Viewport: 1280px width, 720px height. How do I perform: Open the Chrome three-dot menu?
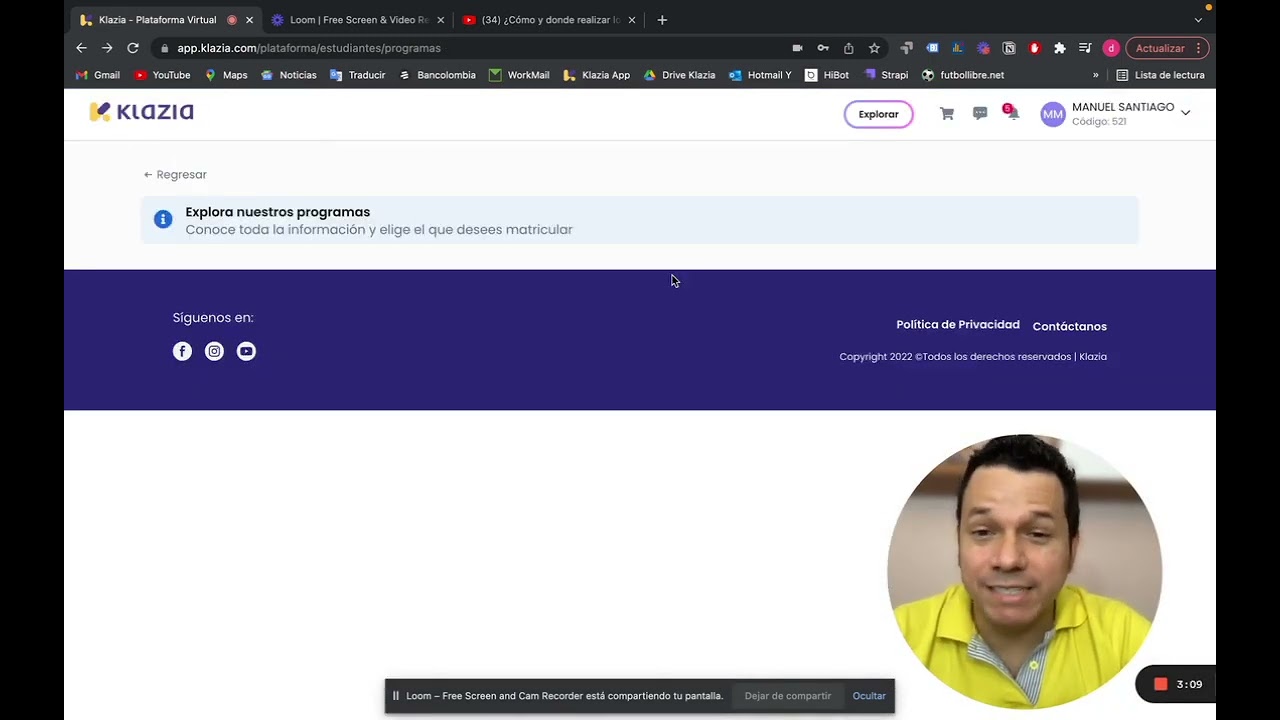click(x=1198, y=48)
